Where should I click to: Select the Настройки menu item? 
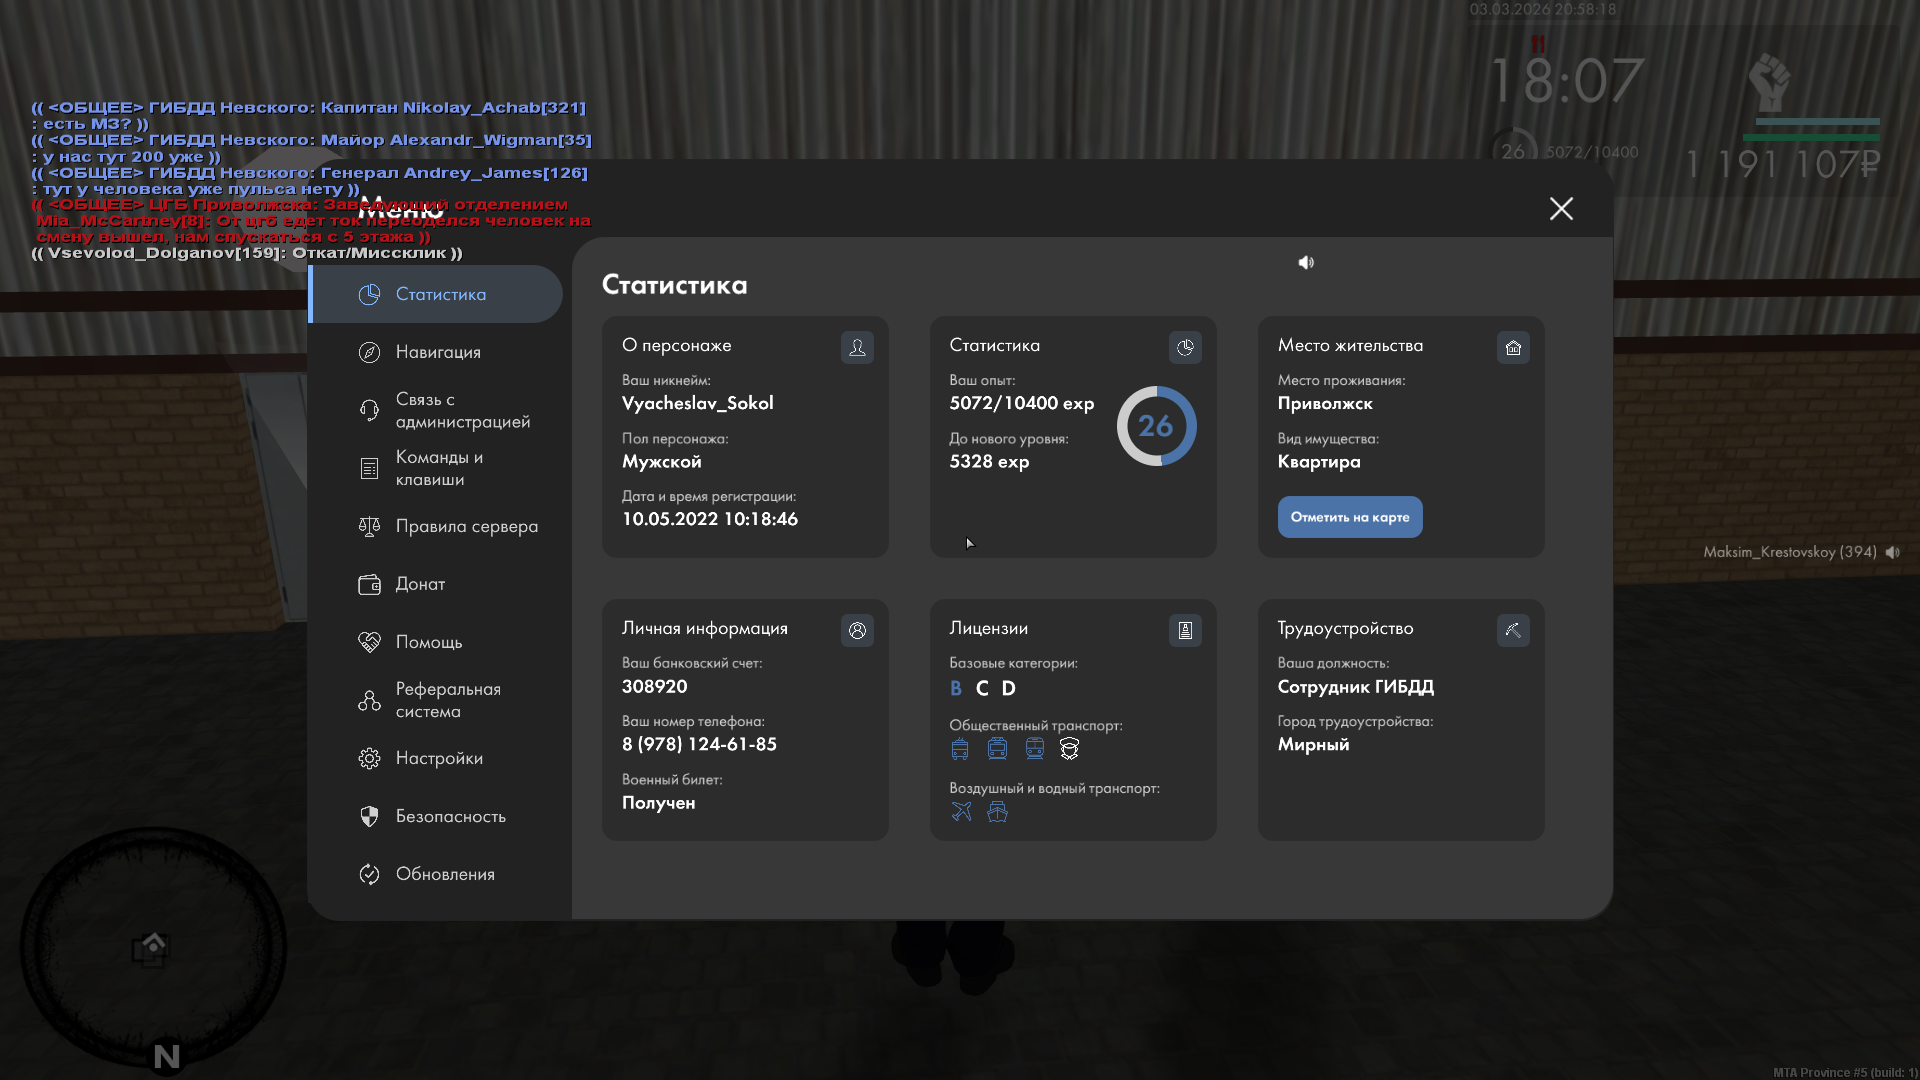click(437, 758)
